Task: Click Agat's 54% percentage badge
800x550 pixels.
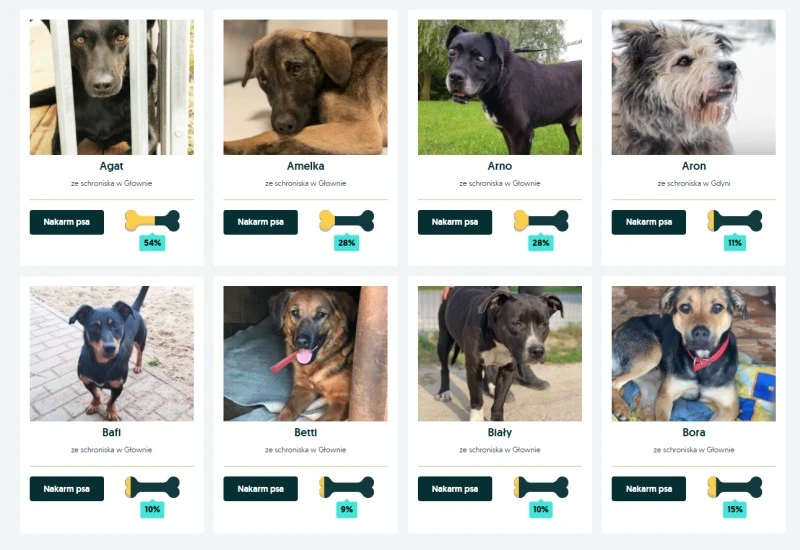Action: pos(152,243)
